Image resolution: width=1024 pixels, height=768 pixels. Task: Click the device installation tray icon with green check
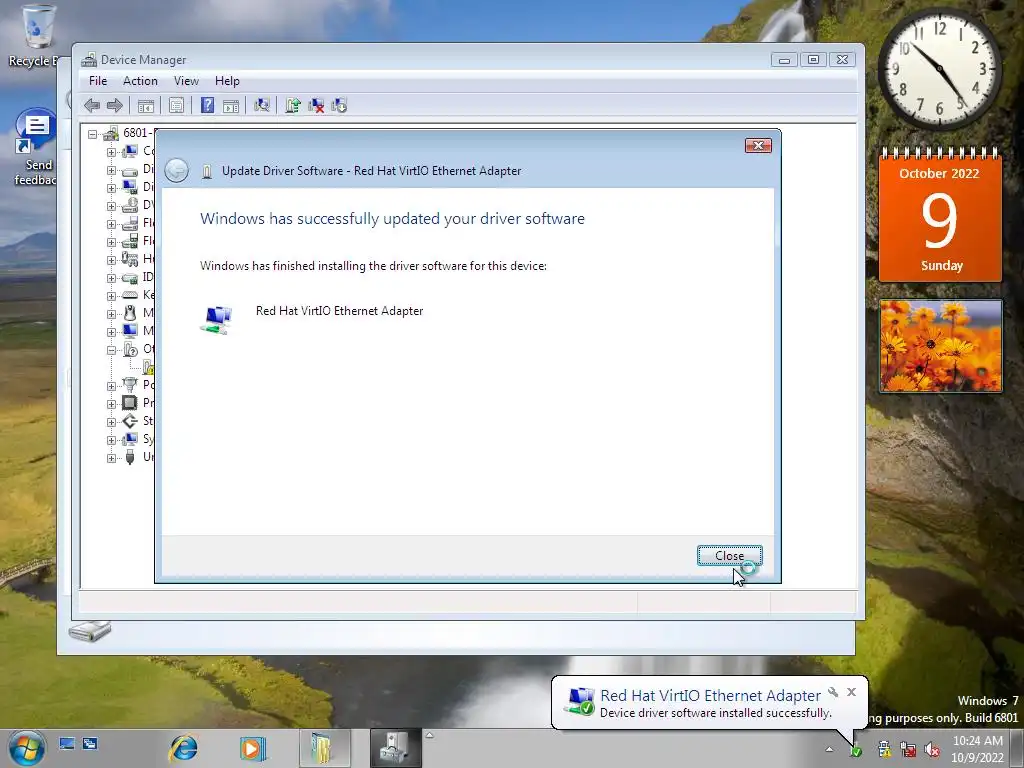click(x=856, y=750)
